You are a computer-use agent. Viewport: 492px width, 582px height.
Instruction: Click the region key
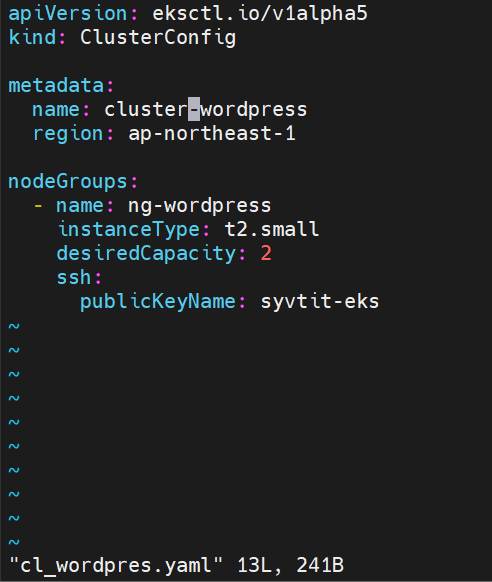click(x=68, y=134)
